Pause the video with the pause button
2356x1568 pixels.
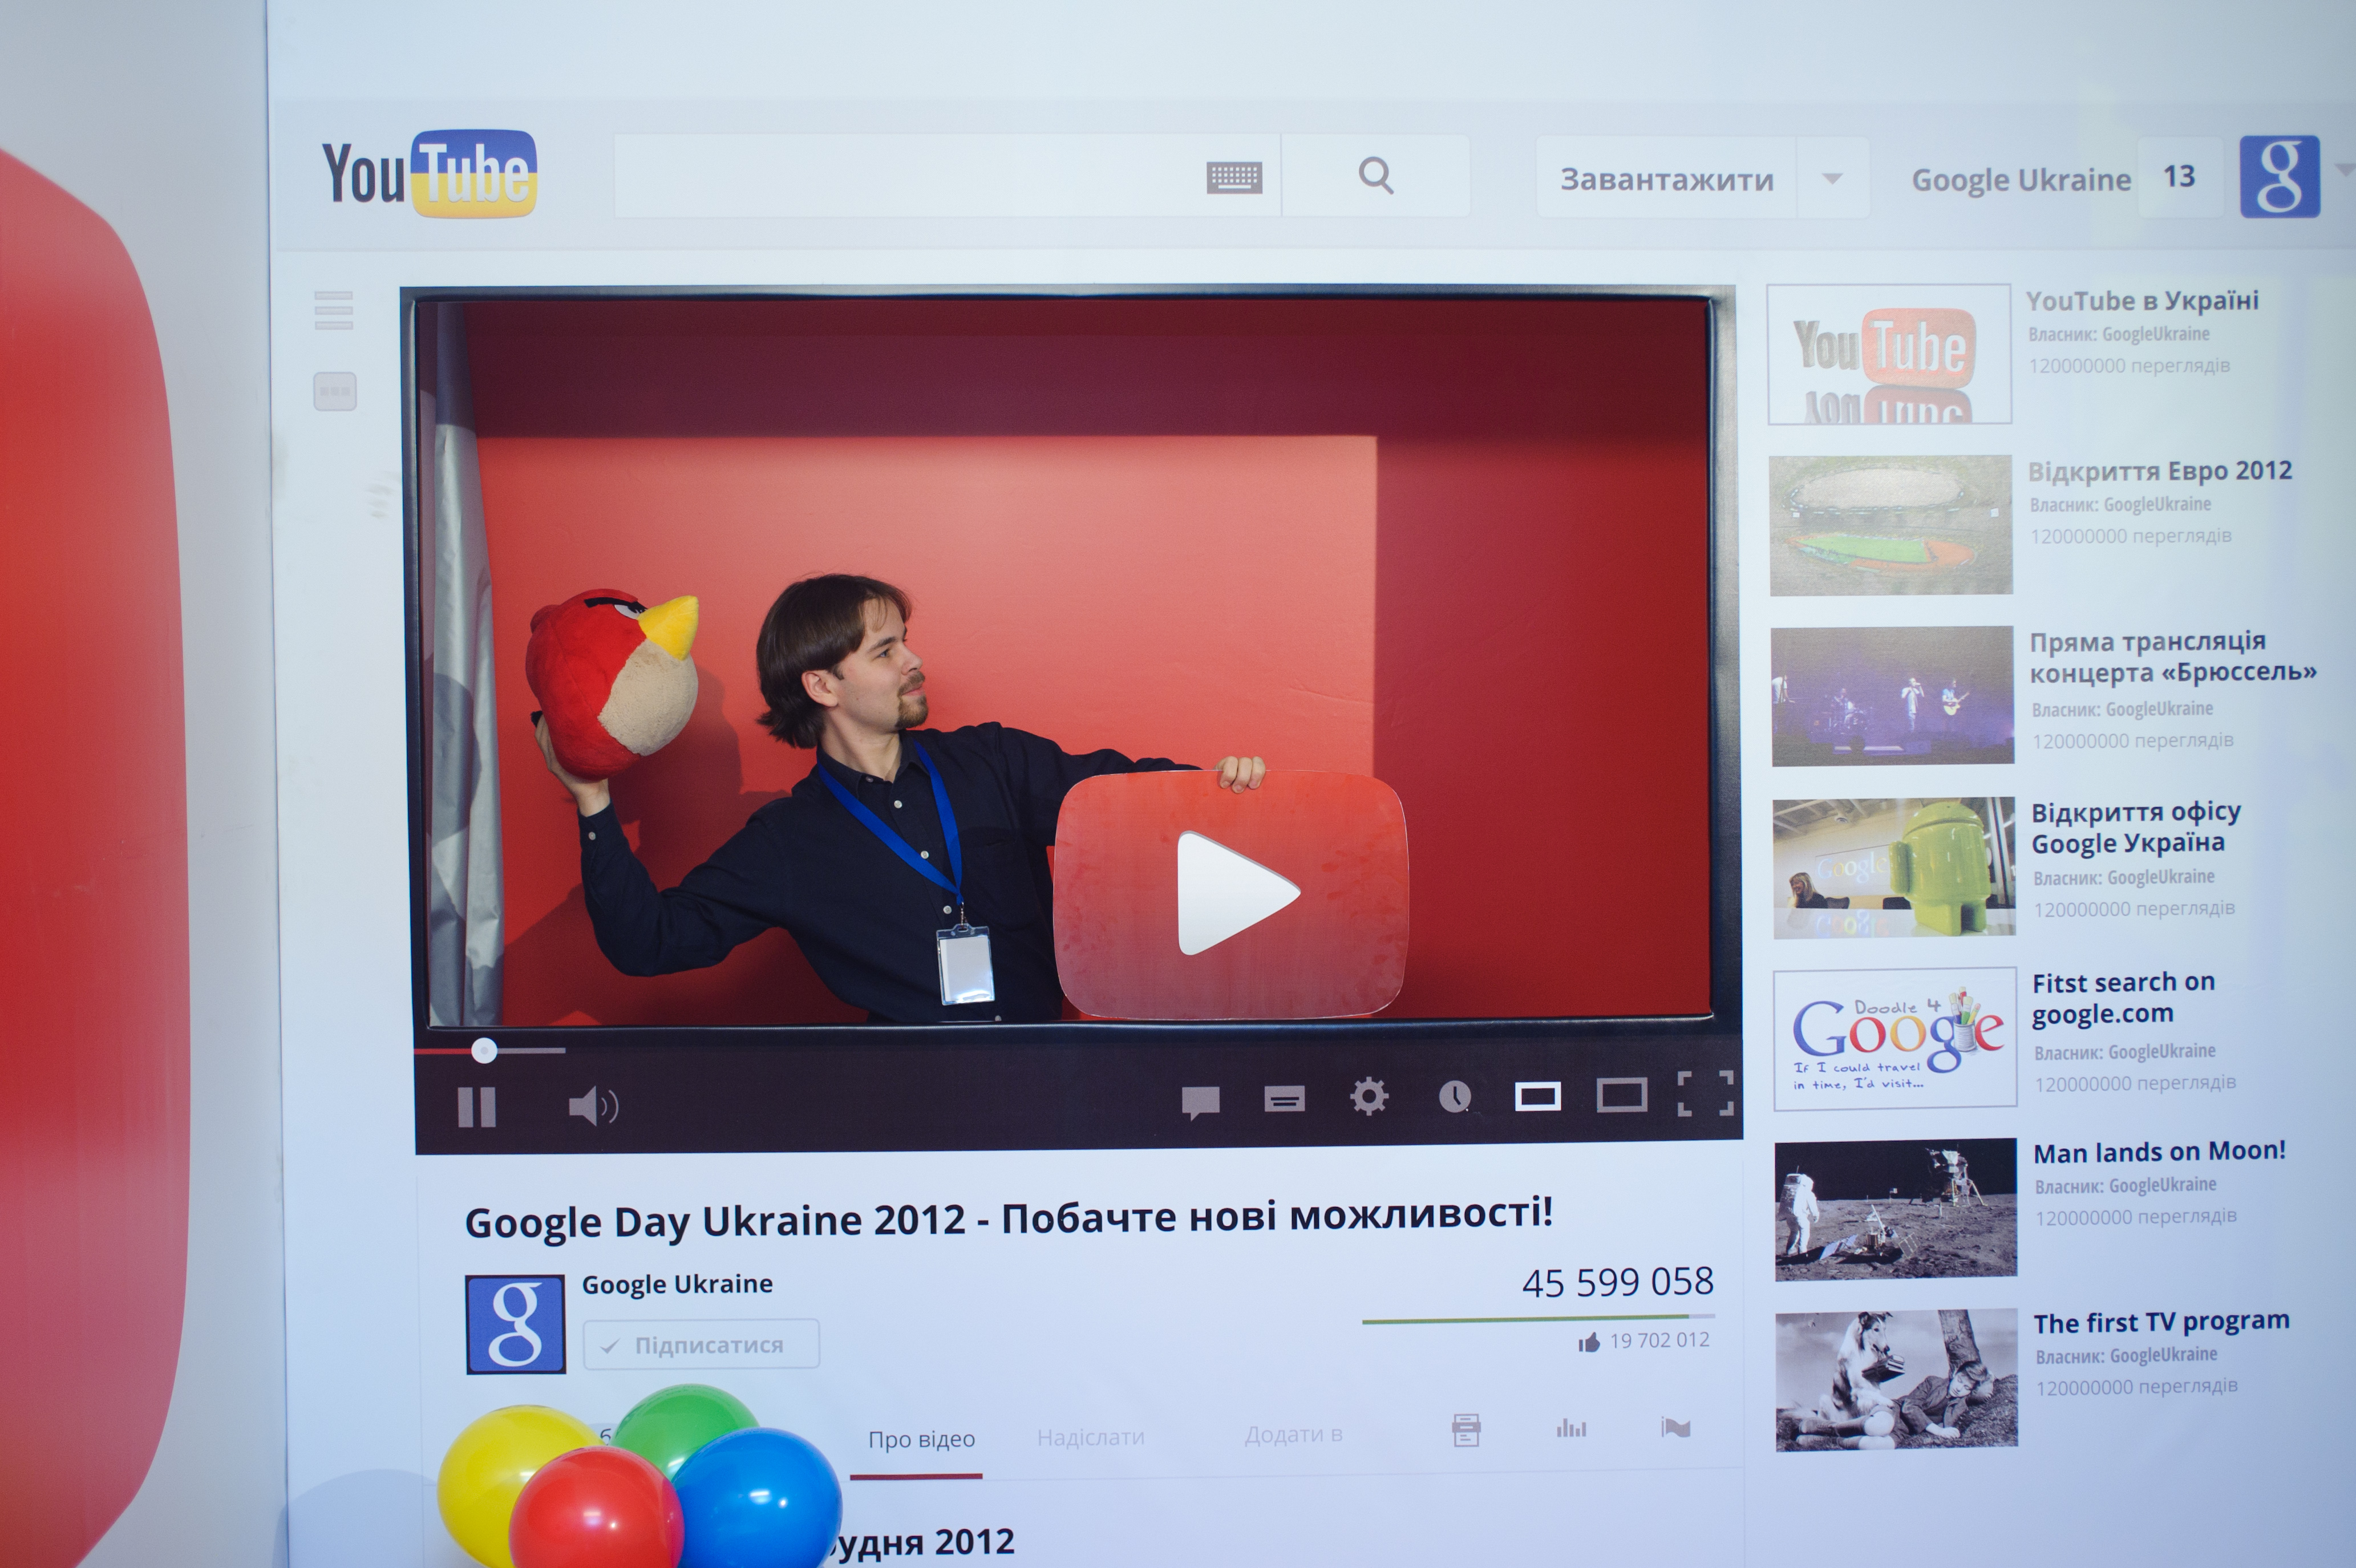point(476,1106)
